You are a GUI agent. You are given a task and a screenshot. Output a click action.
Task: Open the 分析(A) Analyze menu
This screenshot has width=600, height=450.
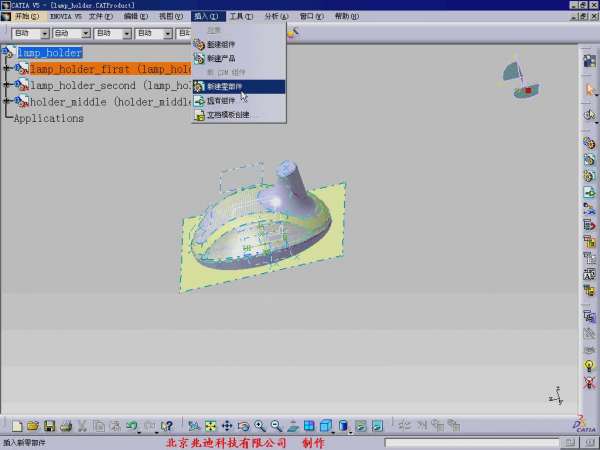point(276,16)
